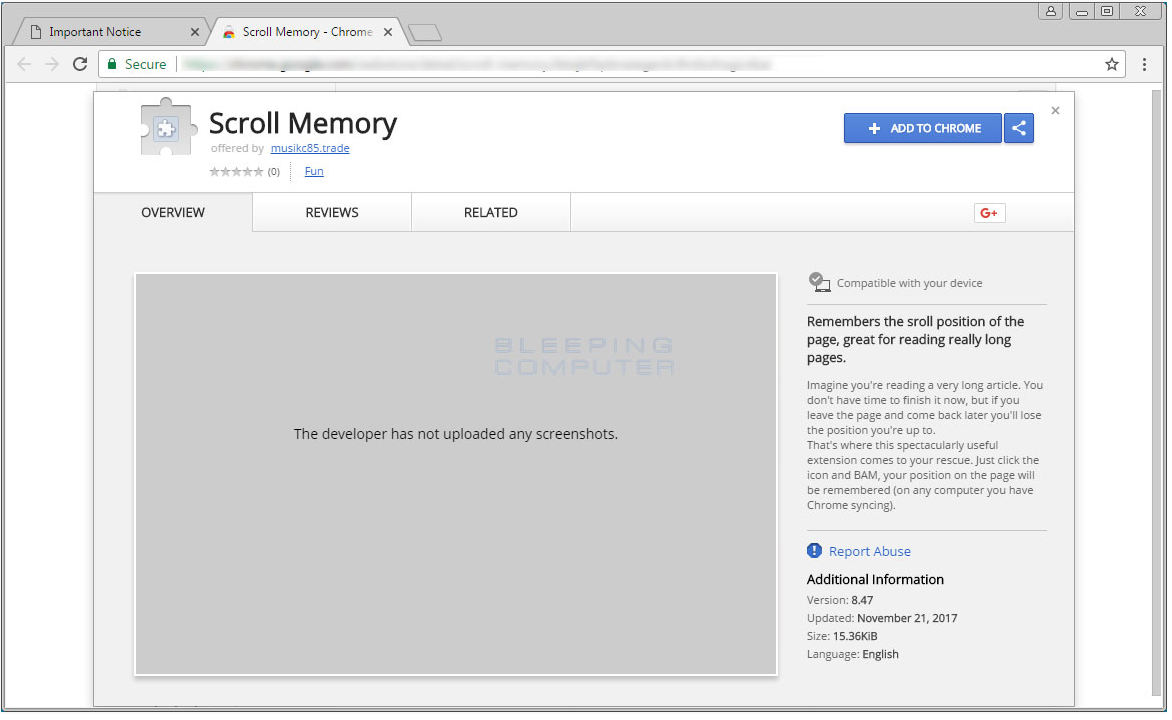Click the screenshot placeholder area
This screenshot has height=720, width=1172.
[x=456, y=474]
